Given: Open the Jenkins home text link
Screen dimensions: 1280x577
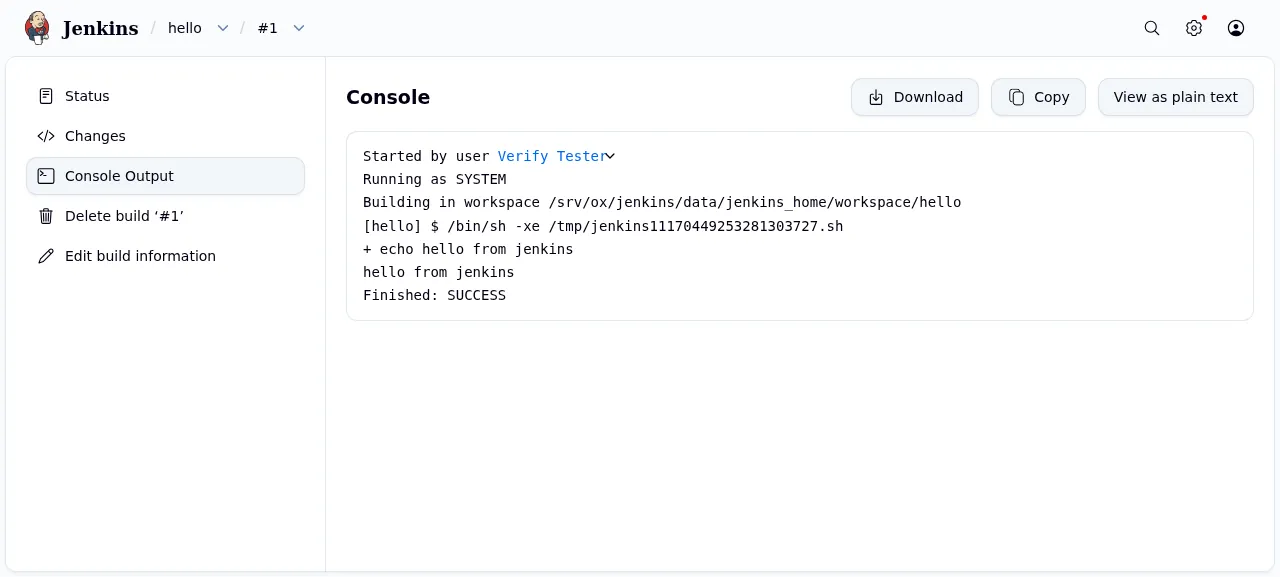Looking at the screenshot, I should (100, 28).
